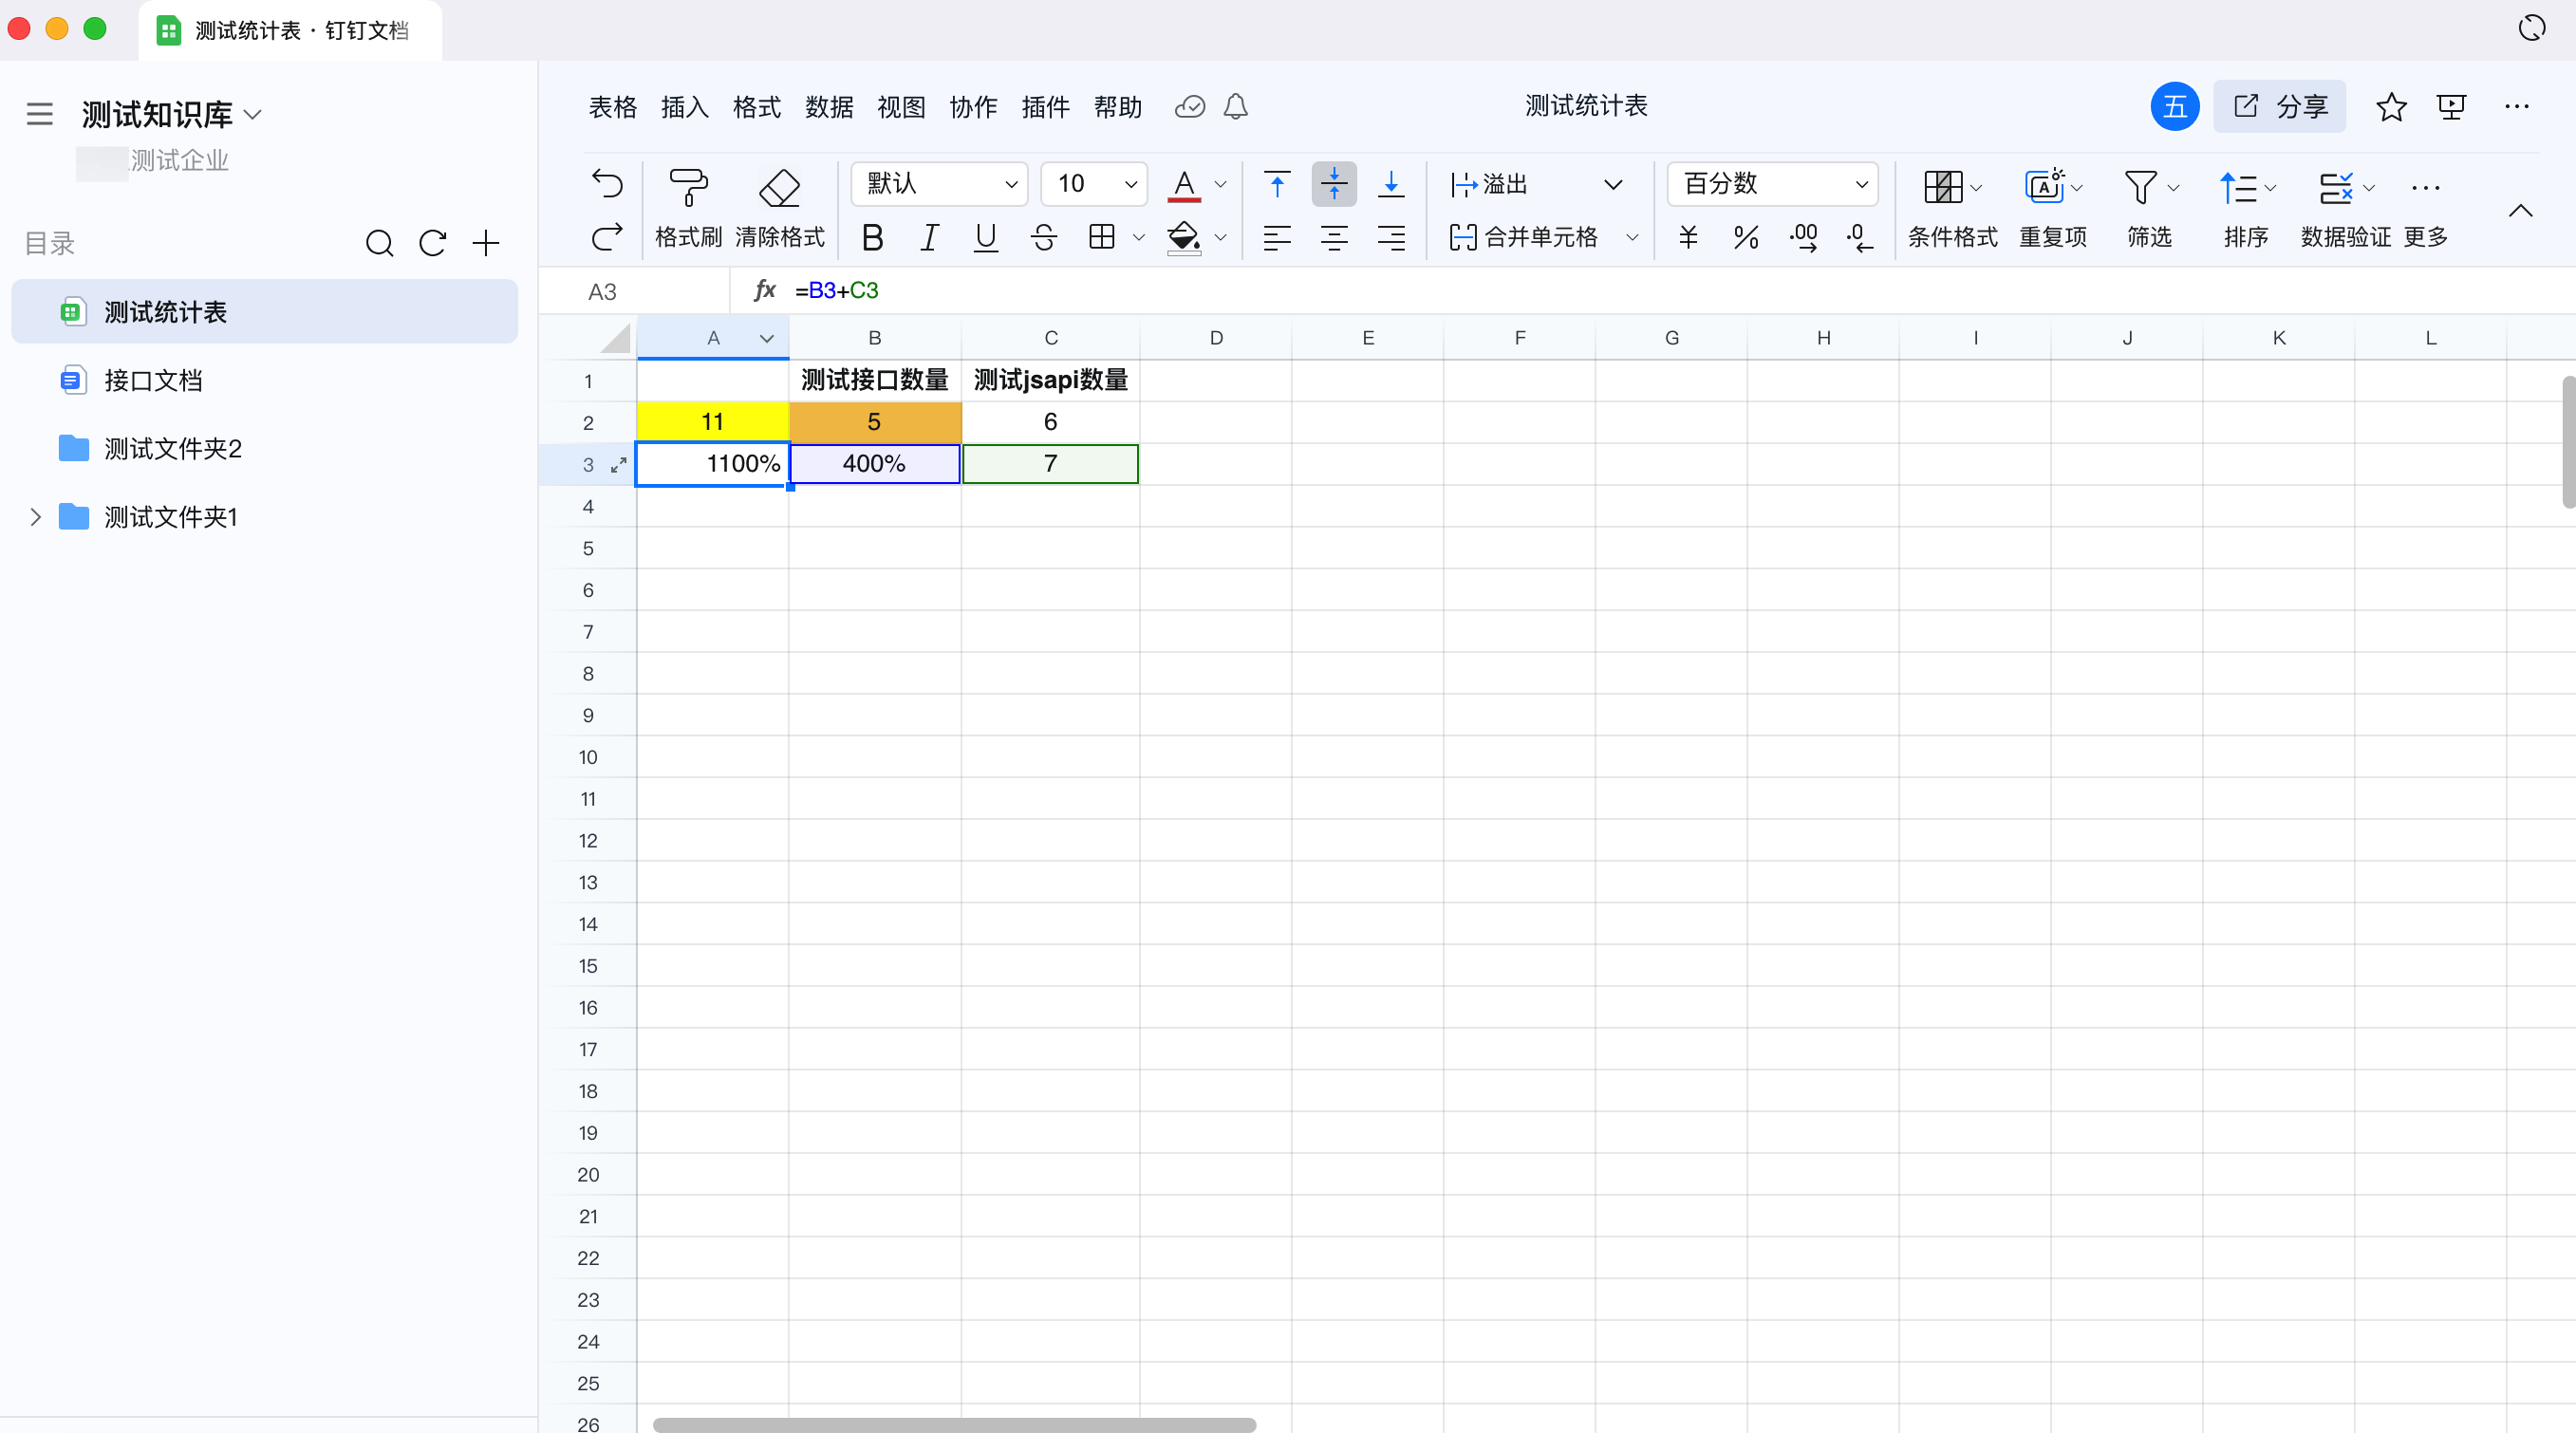Click the clear format (清除格式) eraser icon

[779, 187]
